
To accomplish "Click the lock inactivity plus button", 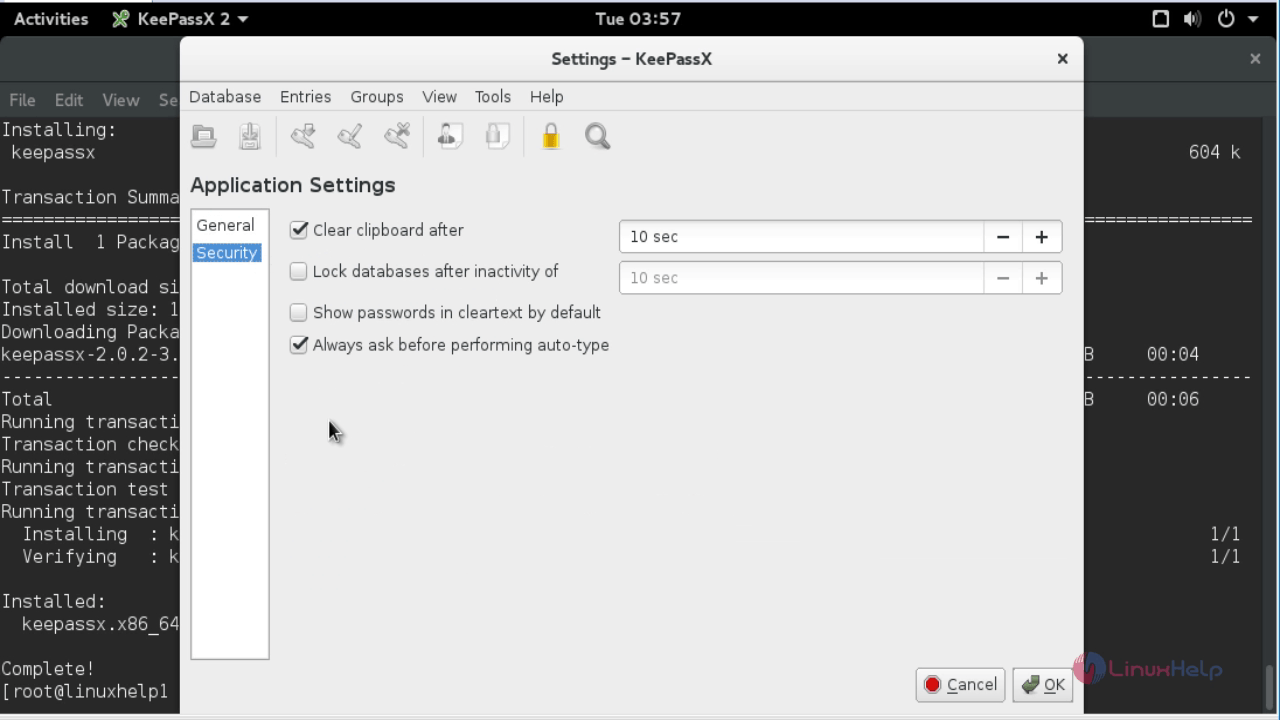I will tap(1042, 278).
